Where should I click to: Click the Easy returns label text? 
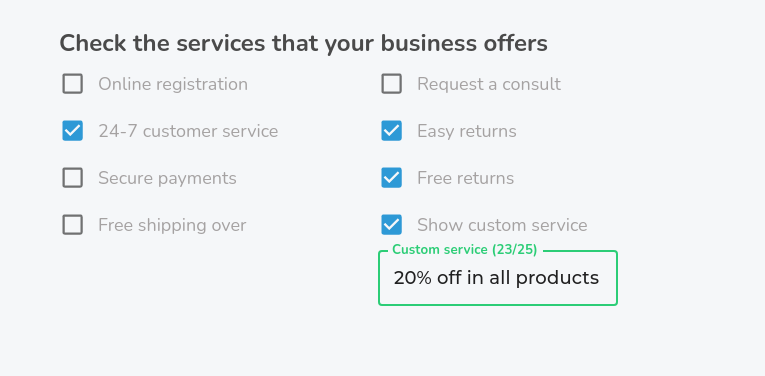pyautogui.click(x=467, y=131)
